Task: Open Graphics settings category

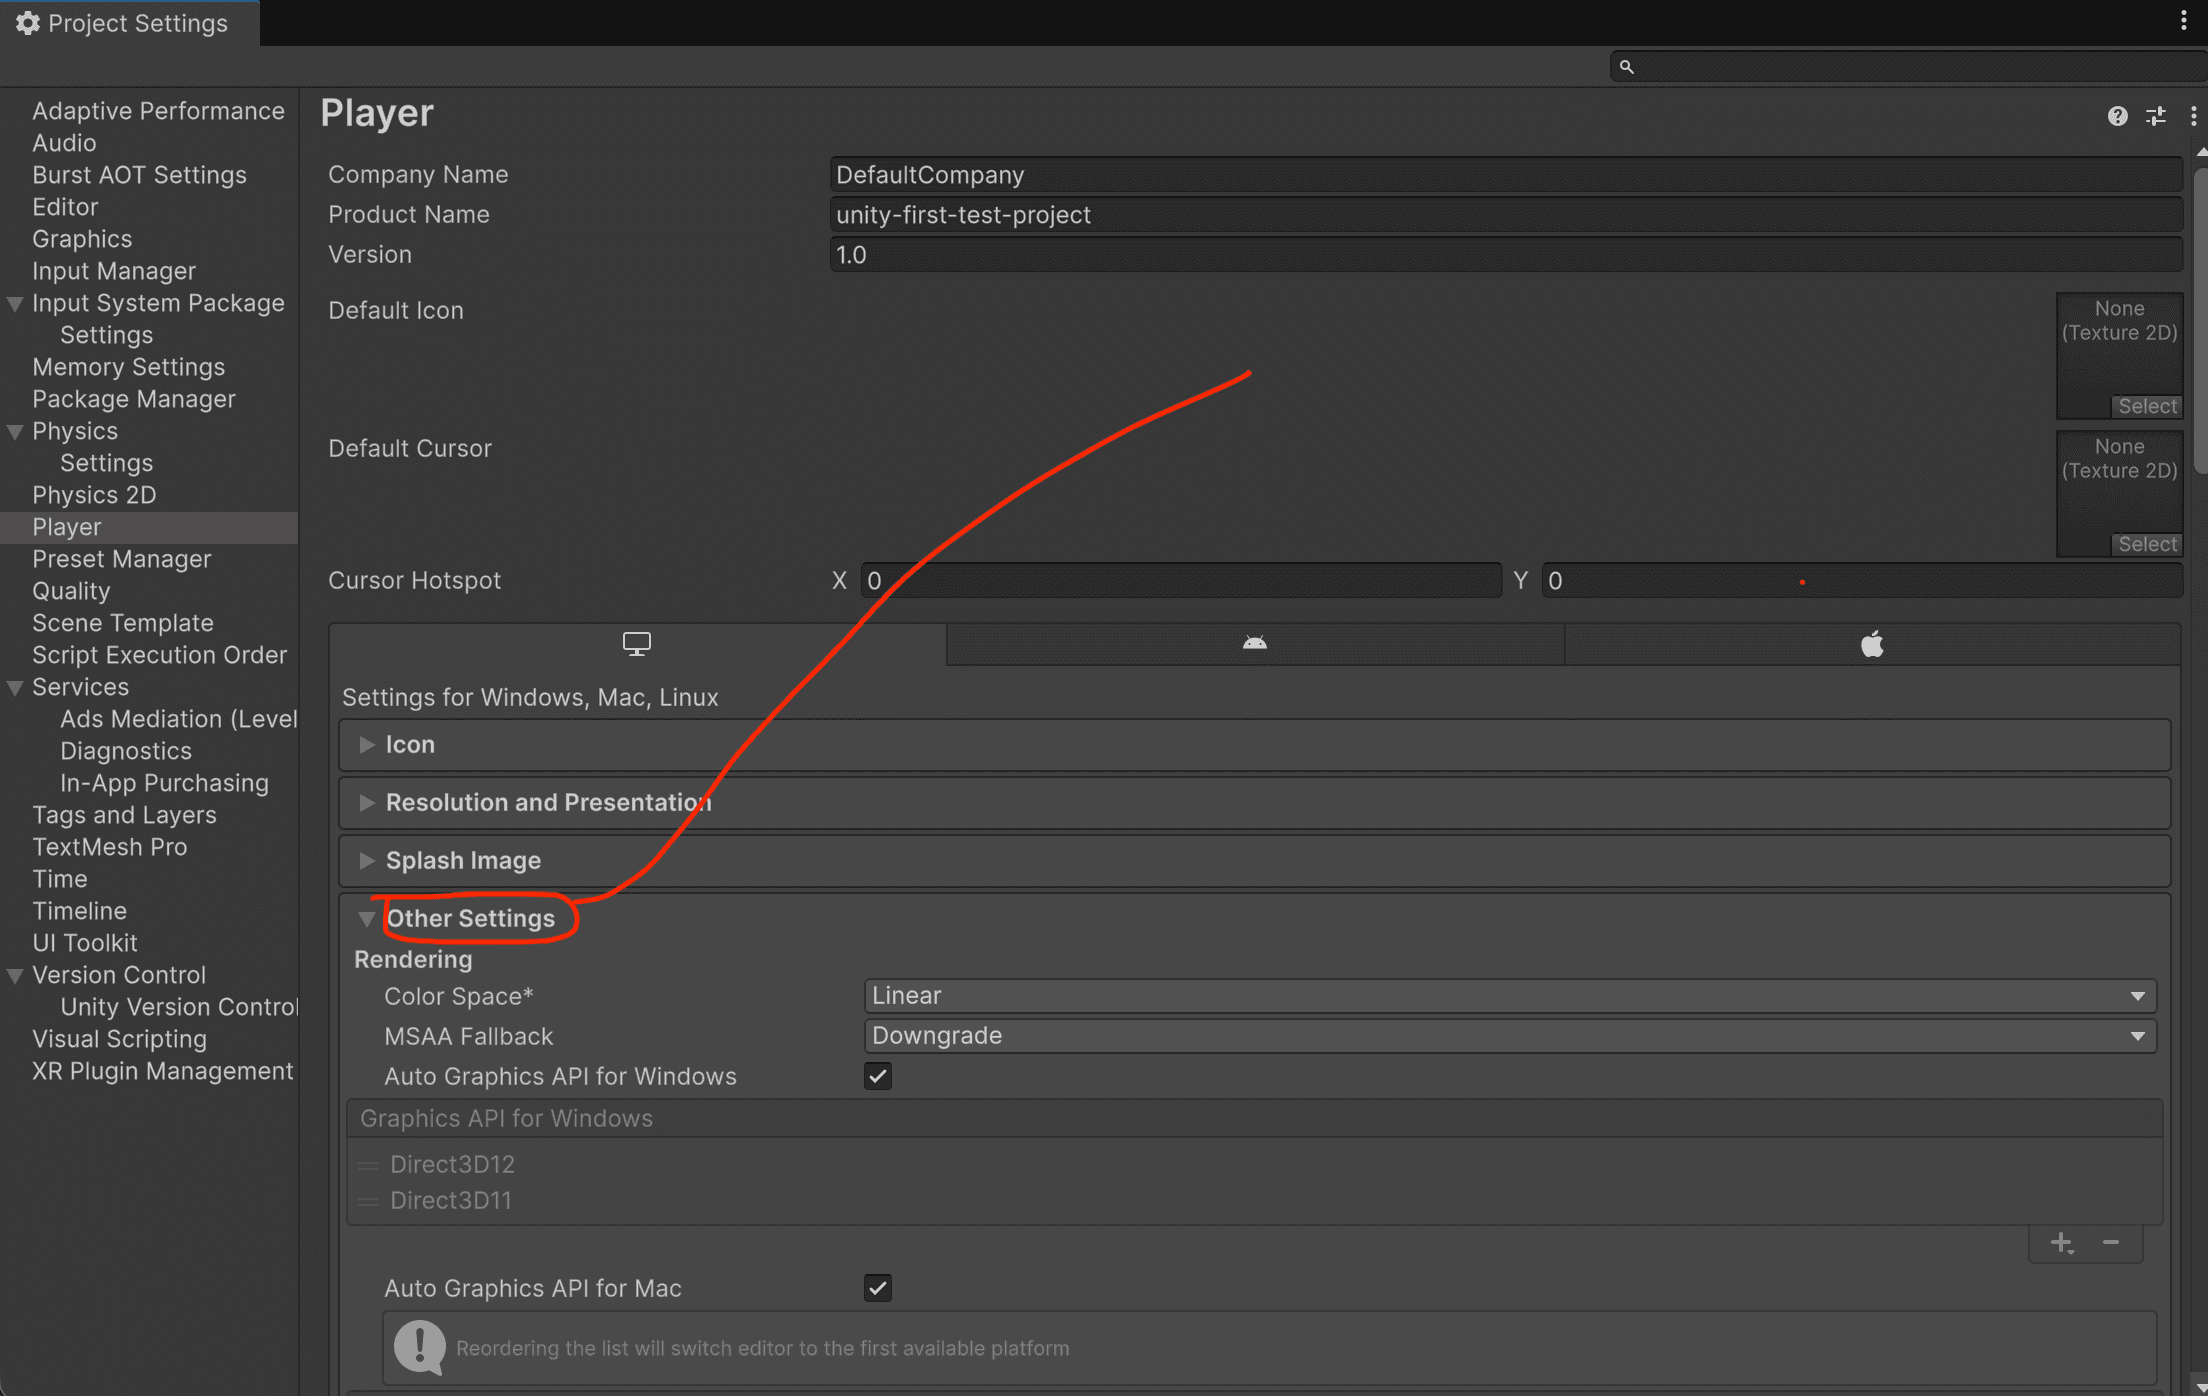Action: (82, 239)
